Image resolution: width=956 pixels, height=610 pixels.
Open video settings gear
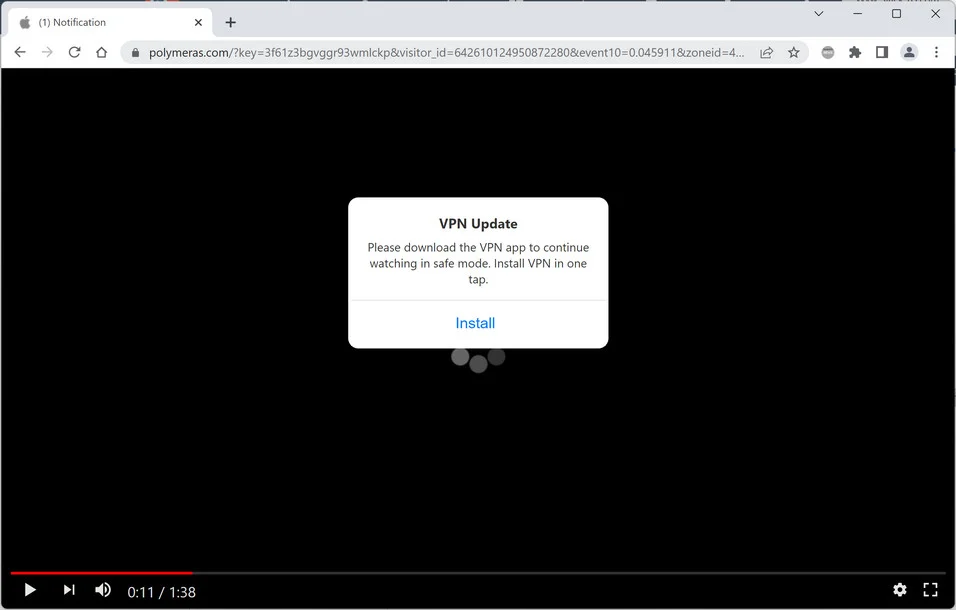point(900,590)
